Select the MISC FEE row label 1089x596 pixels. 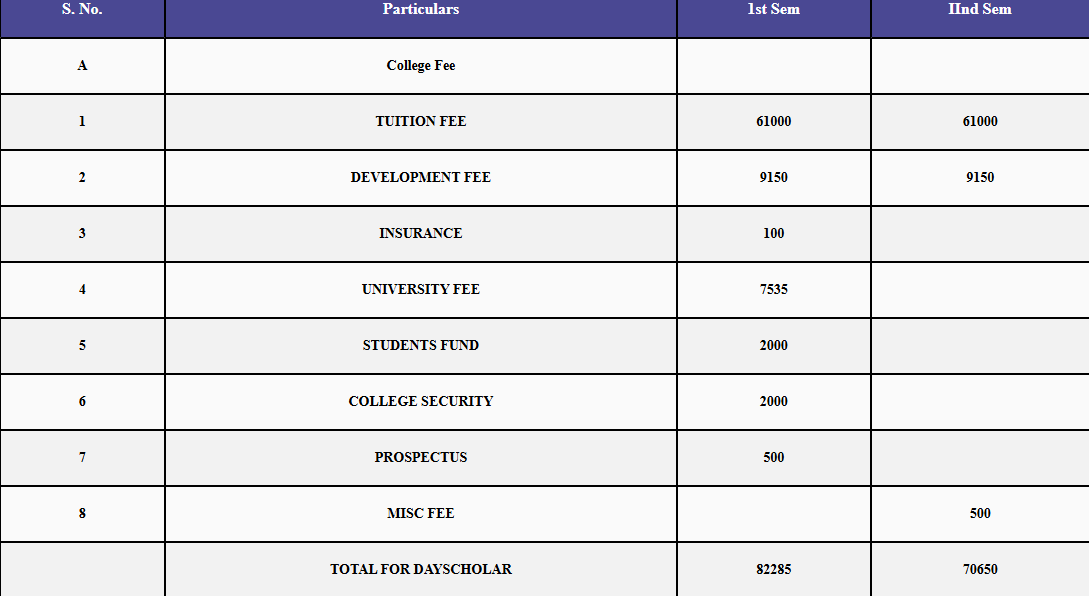pos(420,514)
